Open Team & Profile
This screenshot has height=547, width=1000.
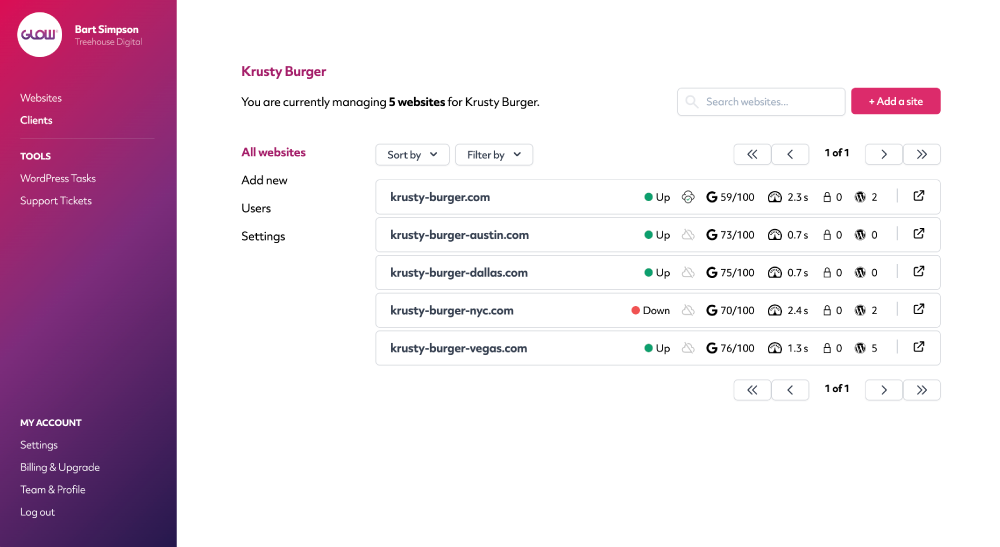point(53,490)
